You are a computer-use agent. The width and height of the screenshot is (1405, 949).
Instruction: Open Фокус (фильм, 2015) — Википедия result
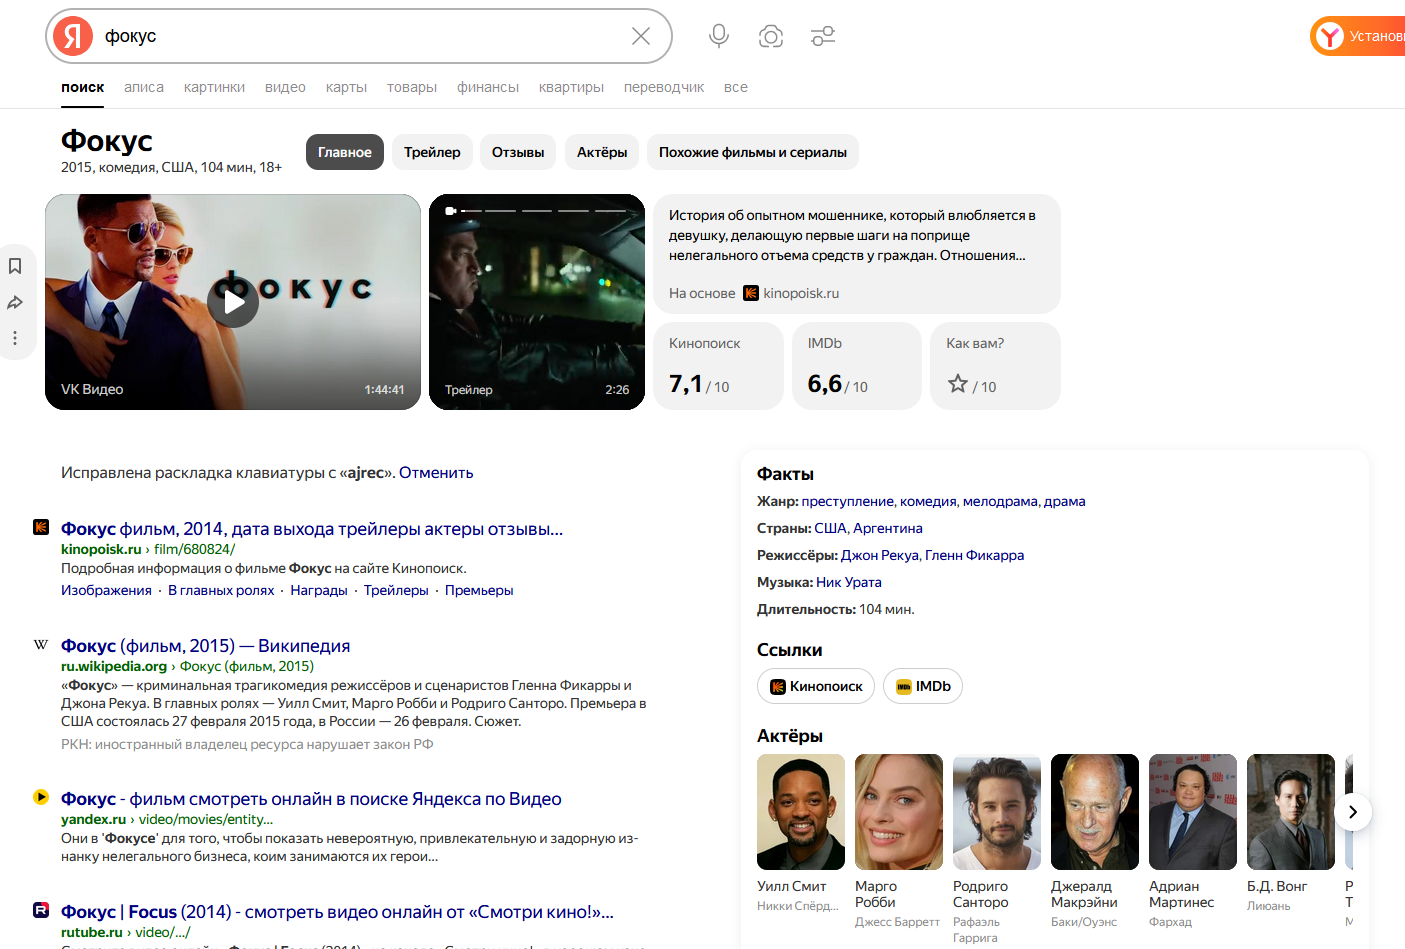point(205,646)
